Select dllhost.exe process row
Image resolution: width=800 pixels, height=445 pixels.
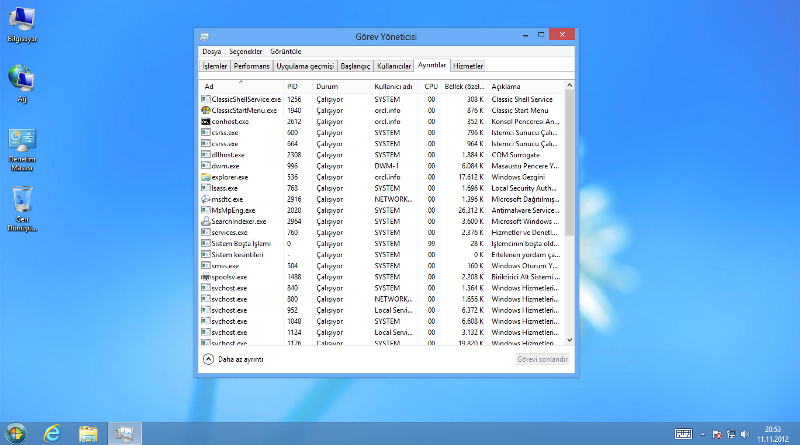click(x=382, y=155)
